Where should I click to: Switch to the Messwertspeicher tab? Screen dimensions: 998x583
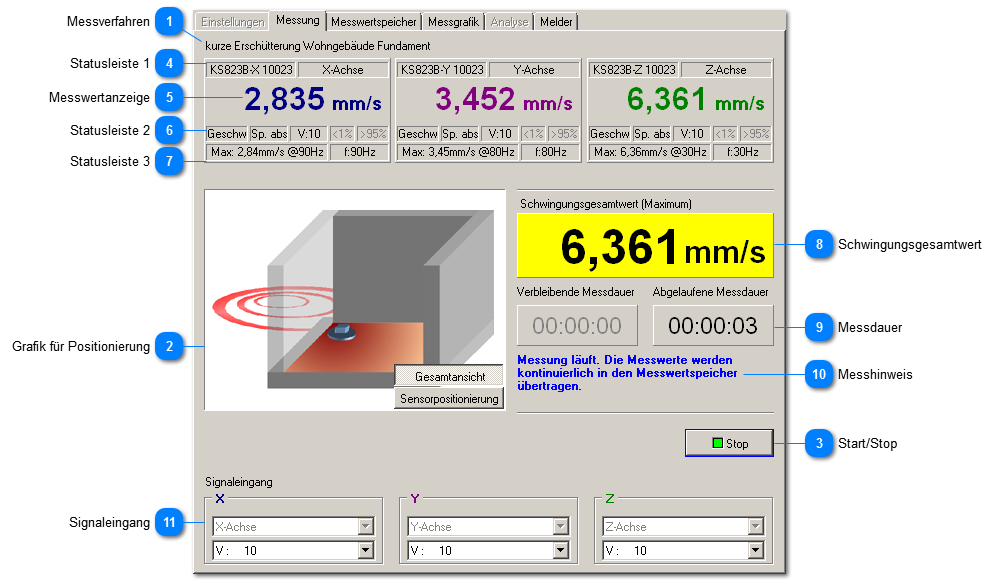point(374,21)
